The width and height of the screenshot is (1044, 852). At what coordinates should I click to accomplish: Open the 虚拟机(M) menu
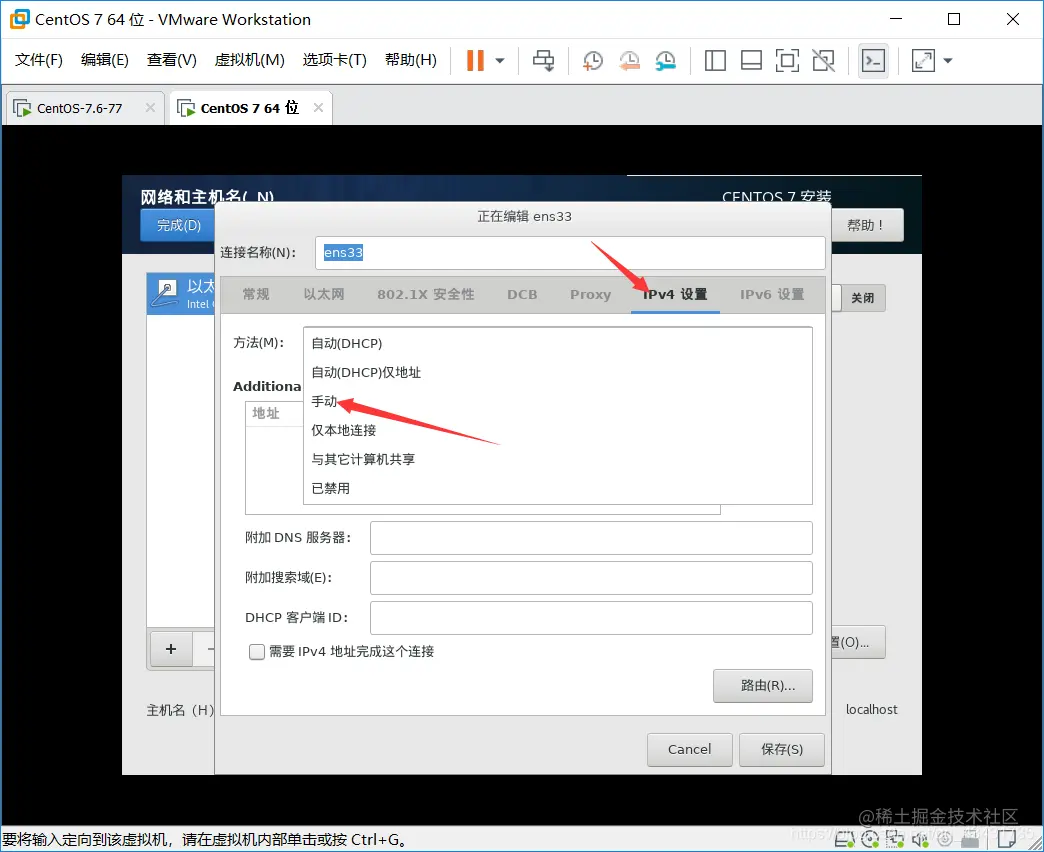(x=249, y=60)
